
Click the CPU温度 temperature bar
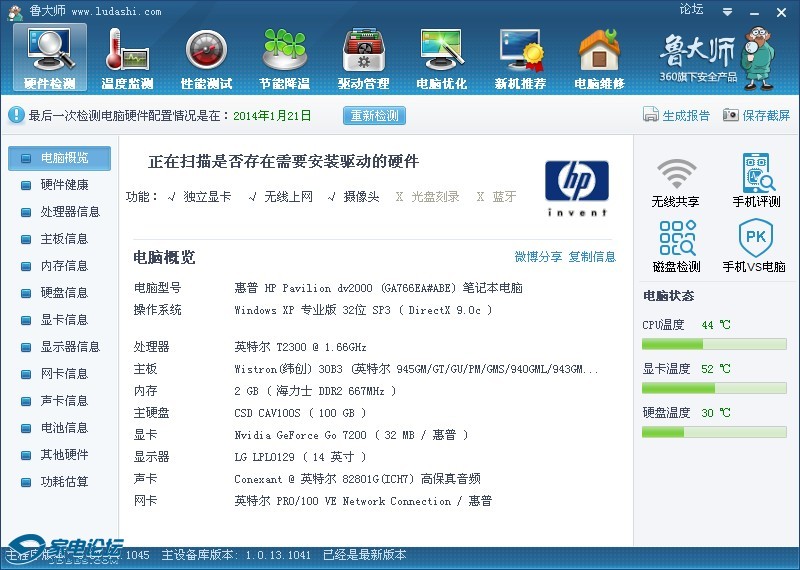click(714, 344)
